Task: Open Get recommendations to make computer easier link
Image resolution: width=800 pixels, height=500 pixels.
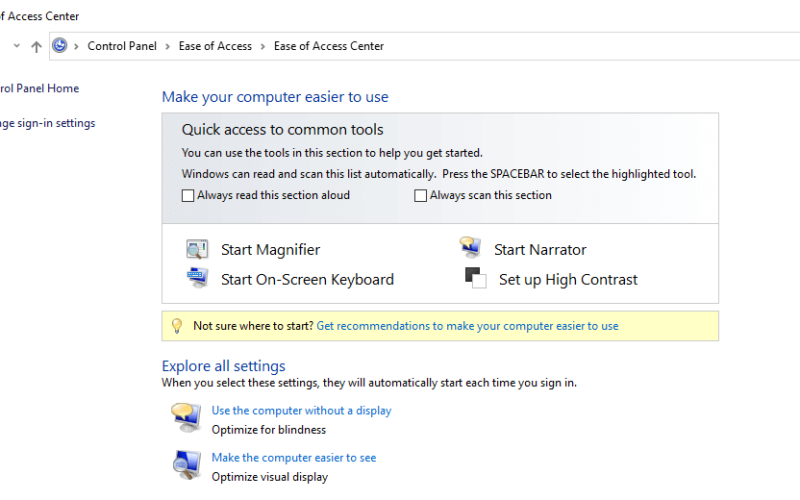Action: pyautogui.click(x=467, y=326)
